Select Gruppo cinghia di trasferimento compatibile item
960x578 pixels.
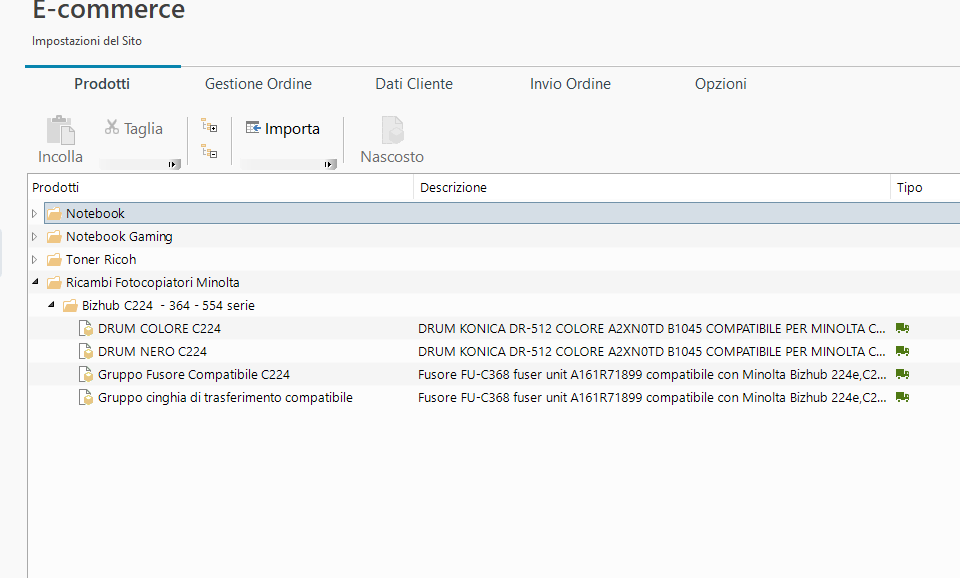point(225,397)
